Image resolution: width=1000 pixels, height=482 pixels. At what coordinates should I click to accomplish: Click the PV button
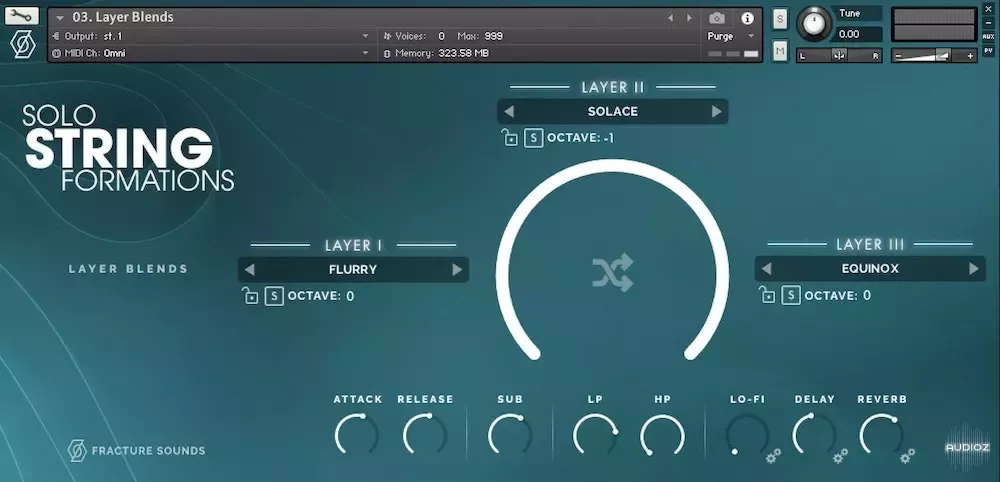click(989, 50)
